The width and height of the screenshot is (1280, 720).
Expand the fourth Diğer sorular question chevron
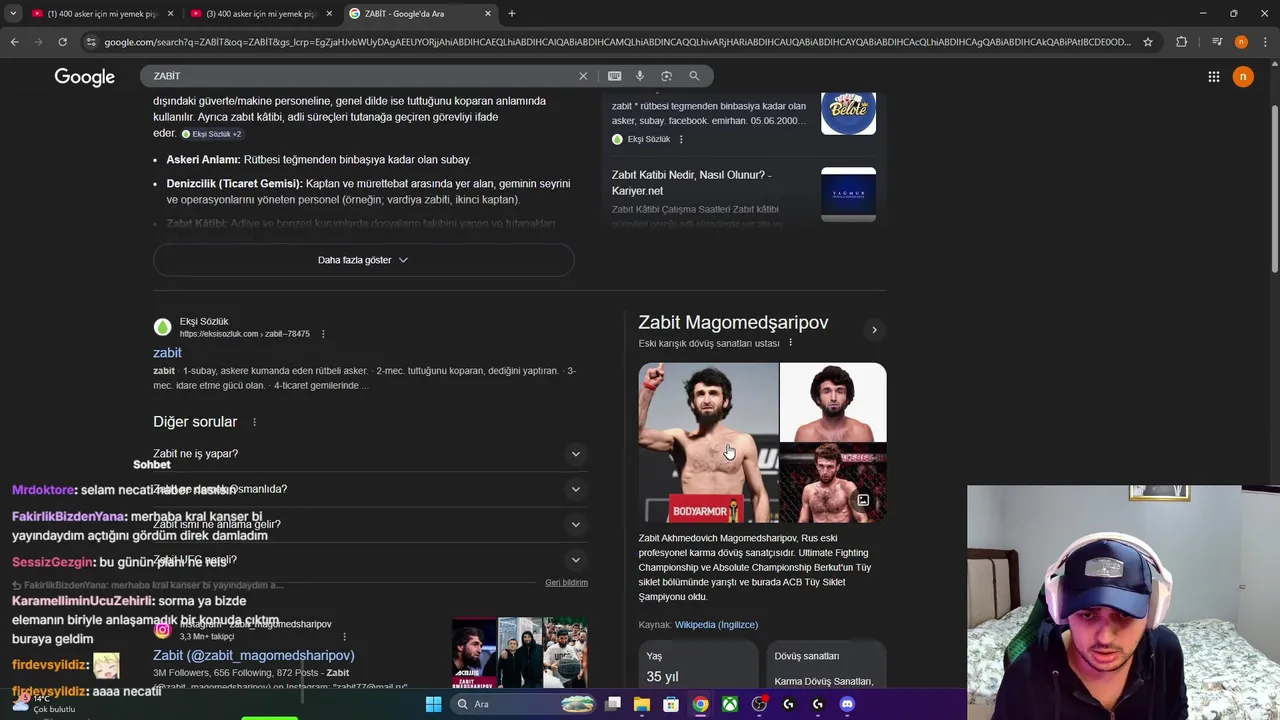coord(575,560)
